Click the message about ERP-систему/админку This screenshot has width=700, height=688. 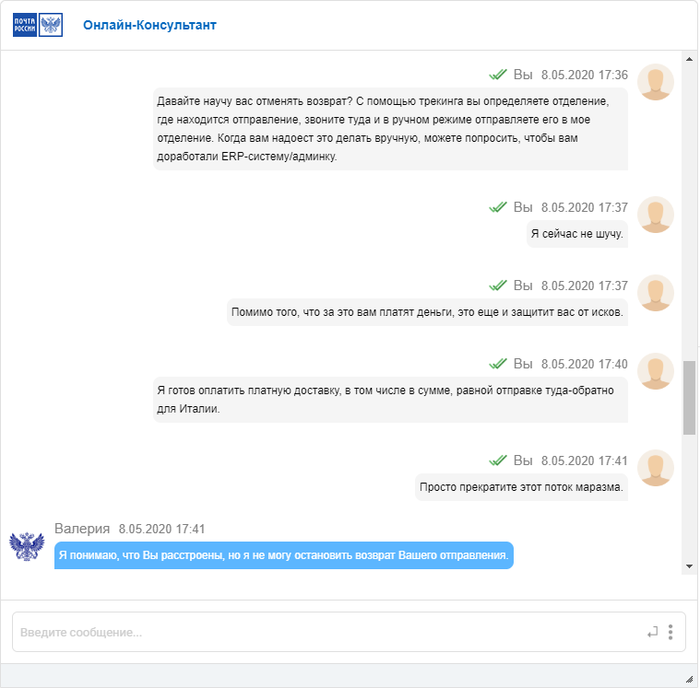pos(390,129)
